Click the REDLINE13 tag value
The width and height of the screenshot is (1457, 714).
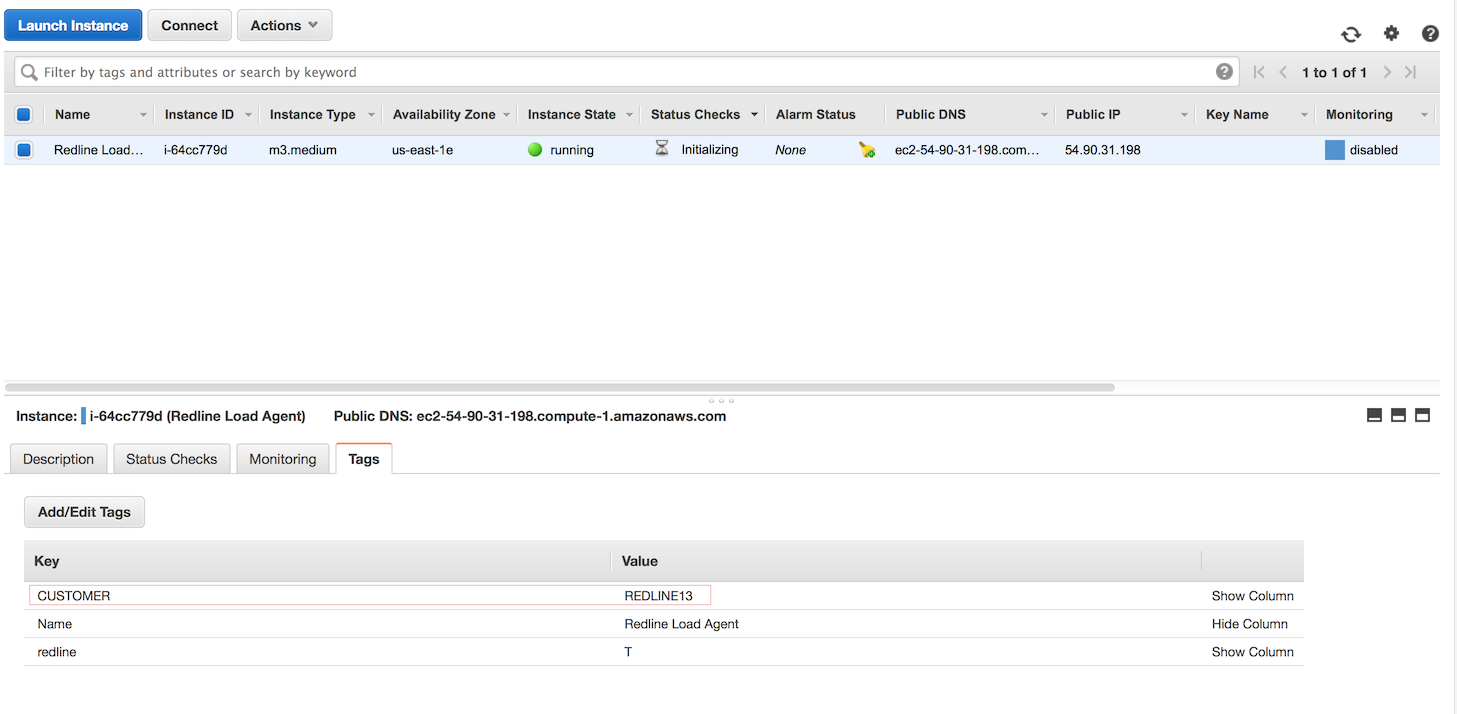click(x=659, y=596)
